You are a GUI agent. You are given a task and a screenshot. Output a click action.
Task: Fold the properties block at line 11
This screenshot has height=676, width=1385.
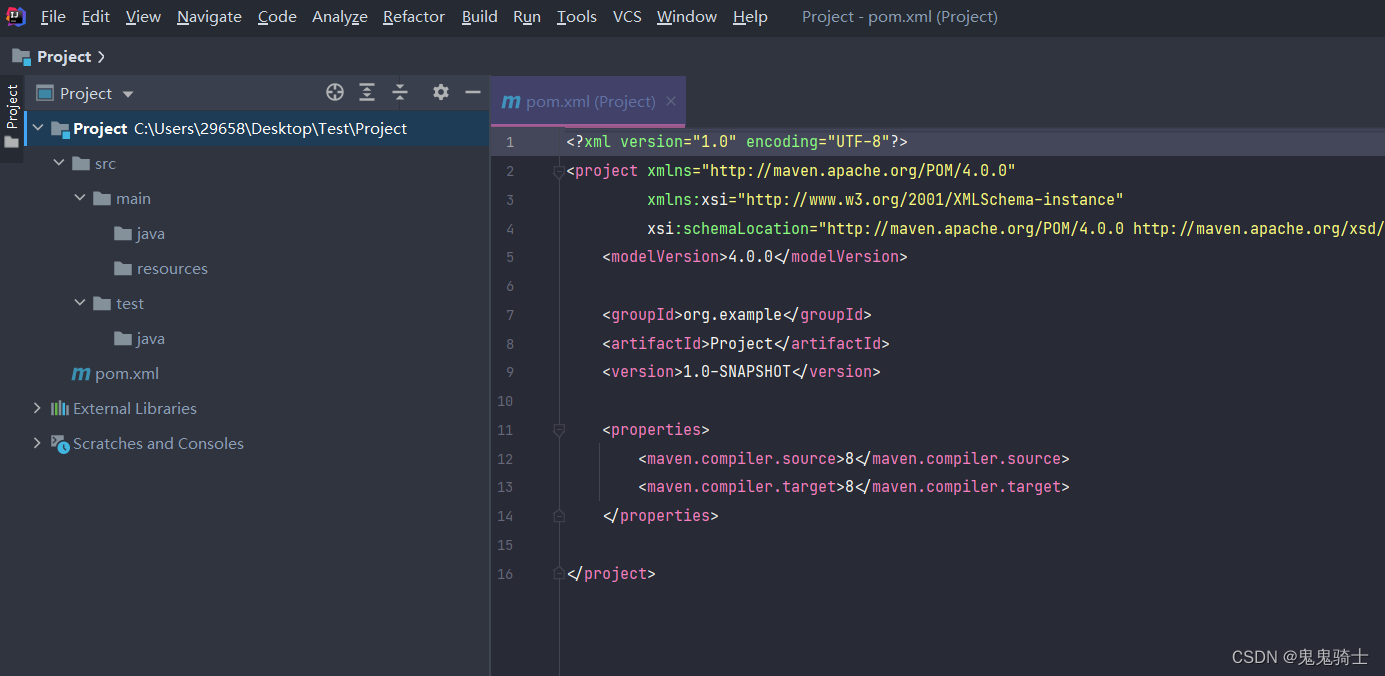point(559,430)
